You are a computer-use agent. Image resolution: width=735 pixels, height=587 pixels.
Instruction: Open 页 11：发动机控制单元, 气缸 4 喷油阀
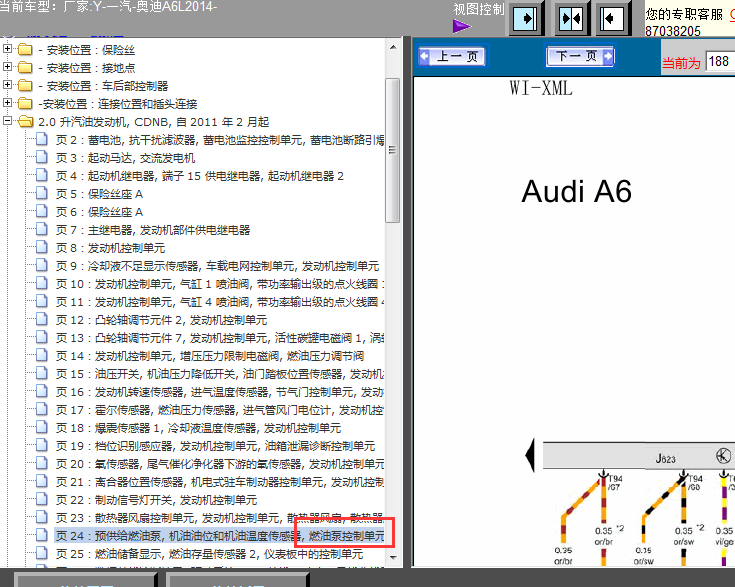pos(220,302)
